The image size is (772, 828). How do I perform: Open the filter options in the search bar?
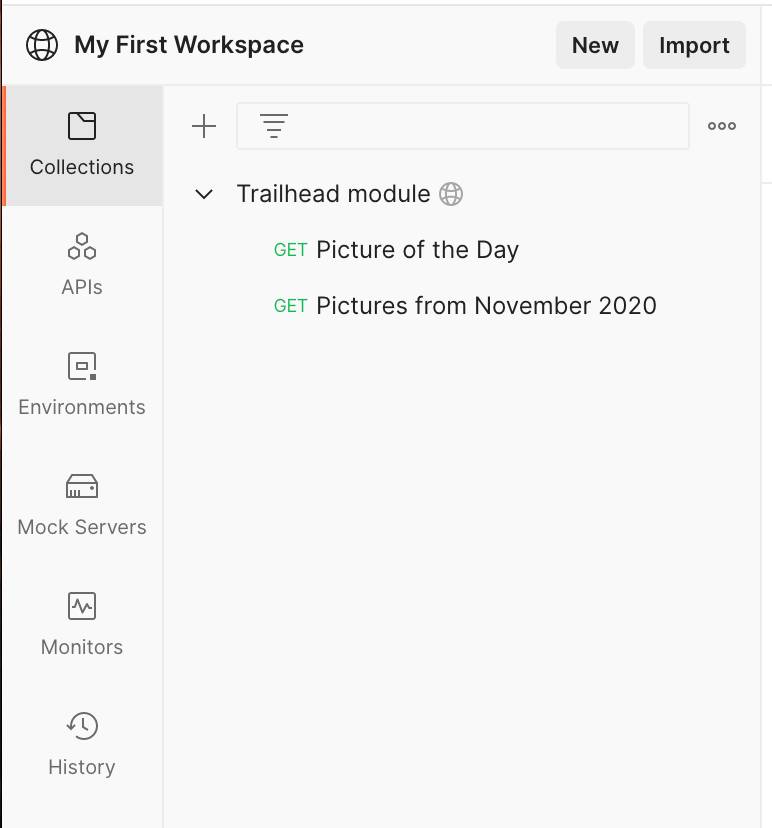tap(274, 126)
